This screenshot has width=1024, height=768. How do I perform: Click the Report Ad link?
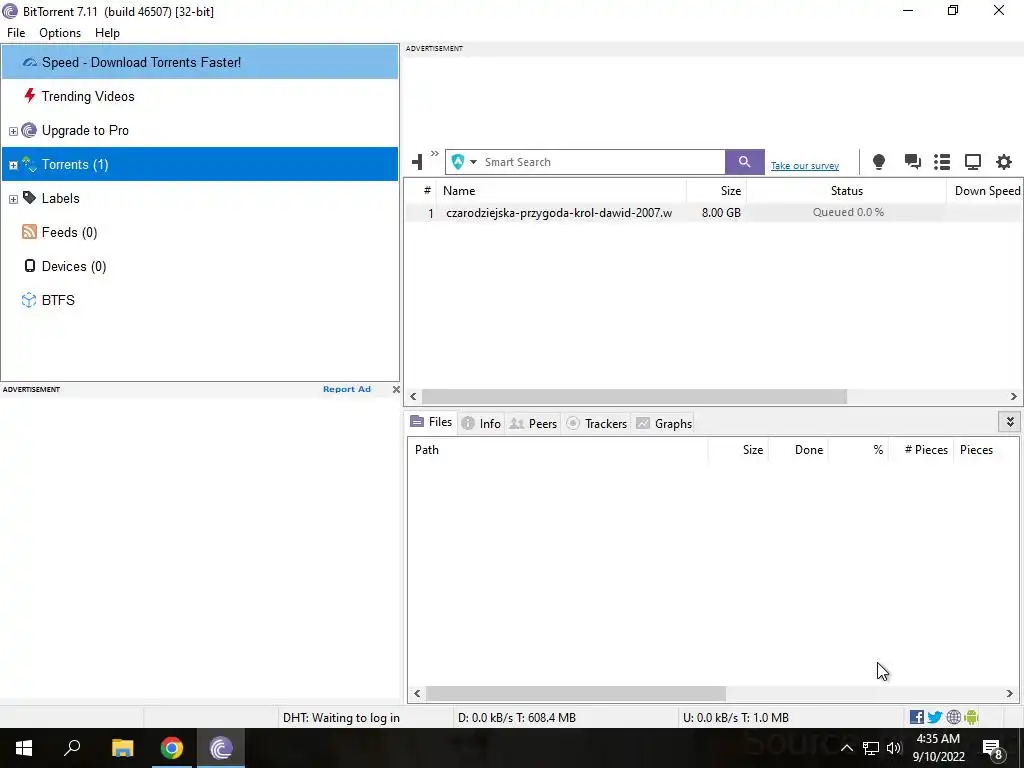click(x=347, y=389)
